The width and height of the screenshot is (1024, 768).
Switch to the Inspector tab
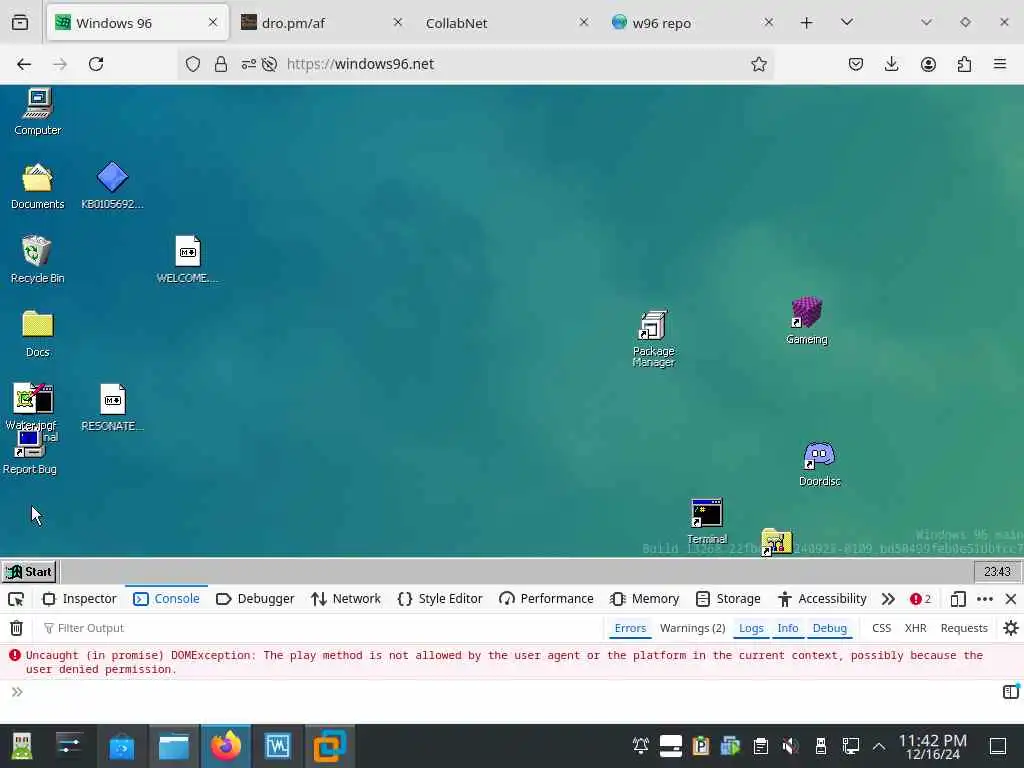pos(79,599)
